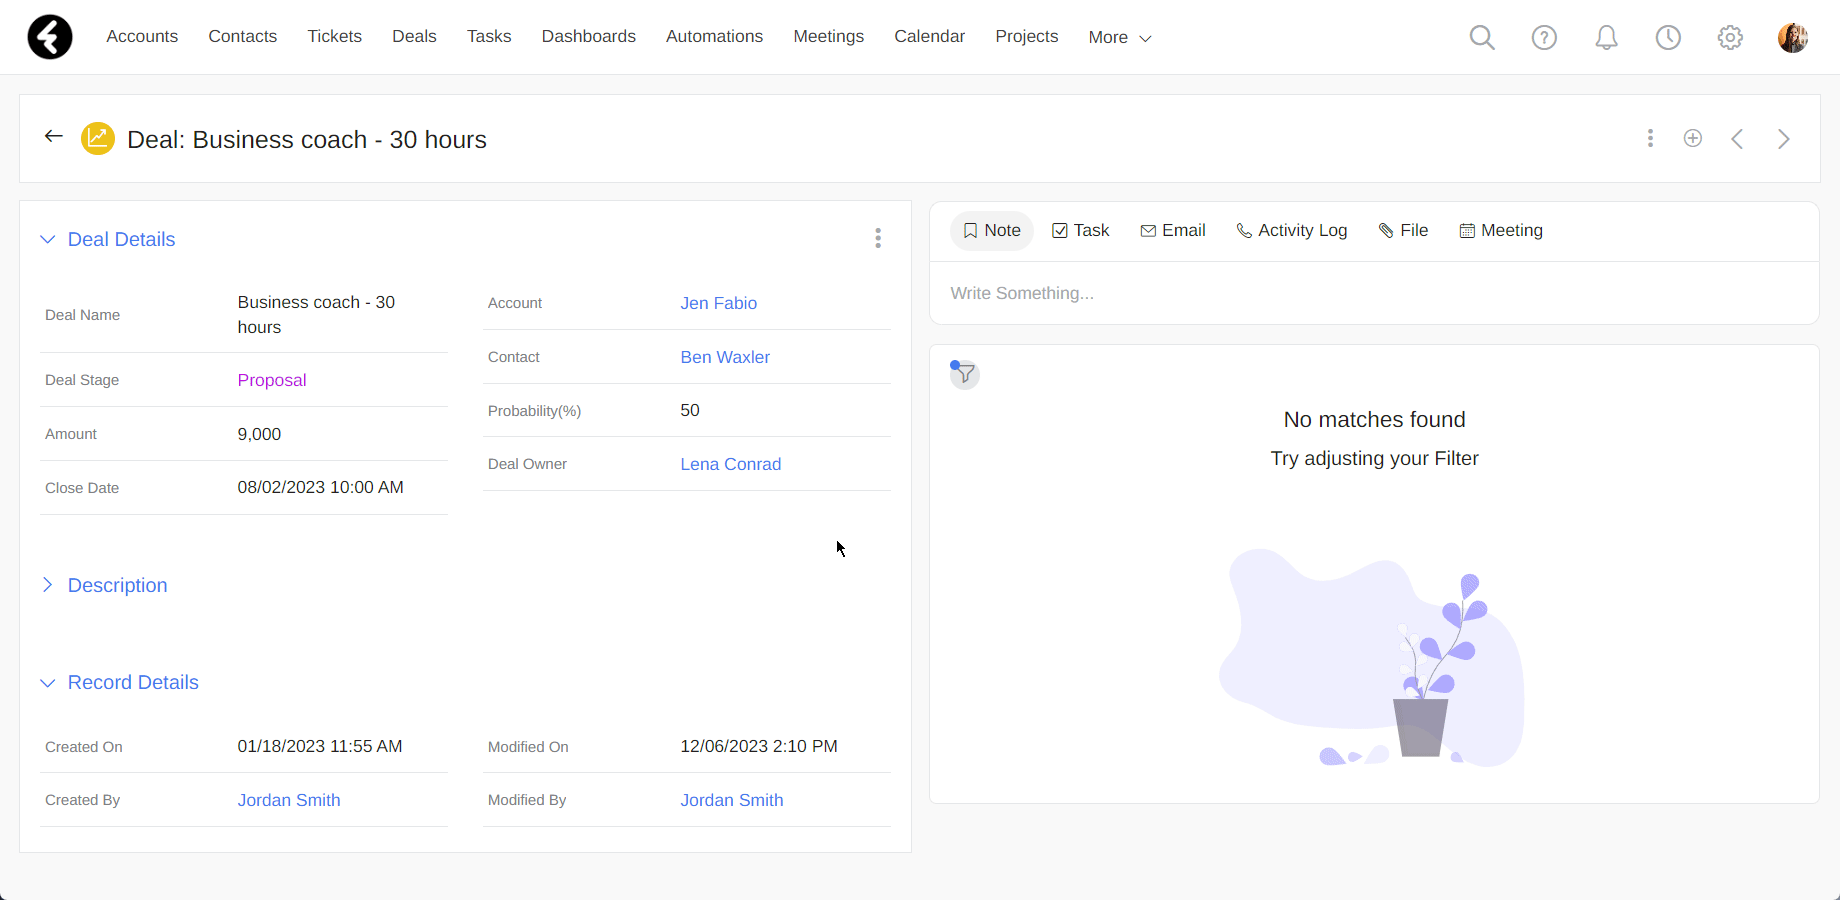This screenshot has height=900, width=1840.
Task: Select the Activity Log tab
Action: pyautogui.click(x=1292, y=231)
